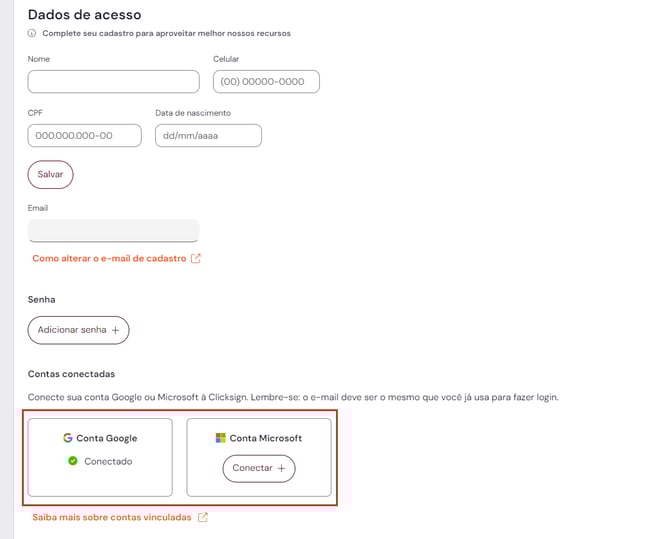
Task: Click the plus icon in Adicionar senha
Action: pos(115,330)
